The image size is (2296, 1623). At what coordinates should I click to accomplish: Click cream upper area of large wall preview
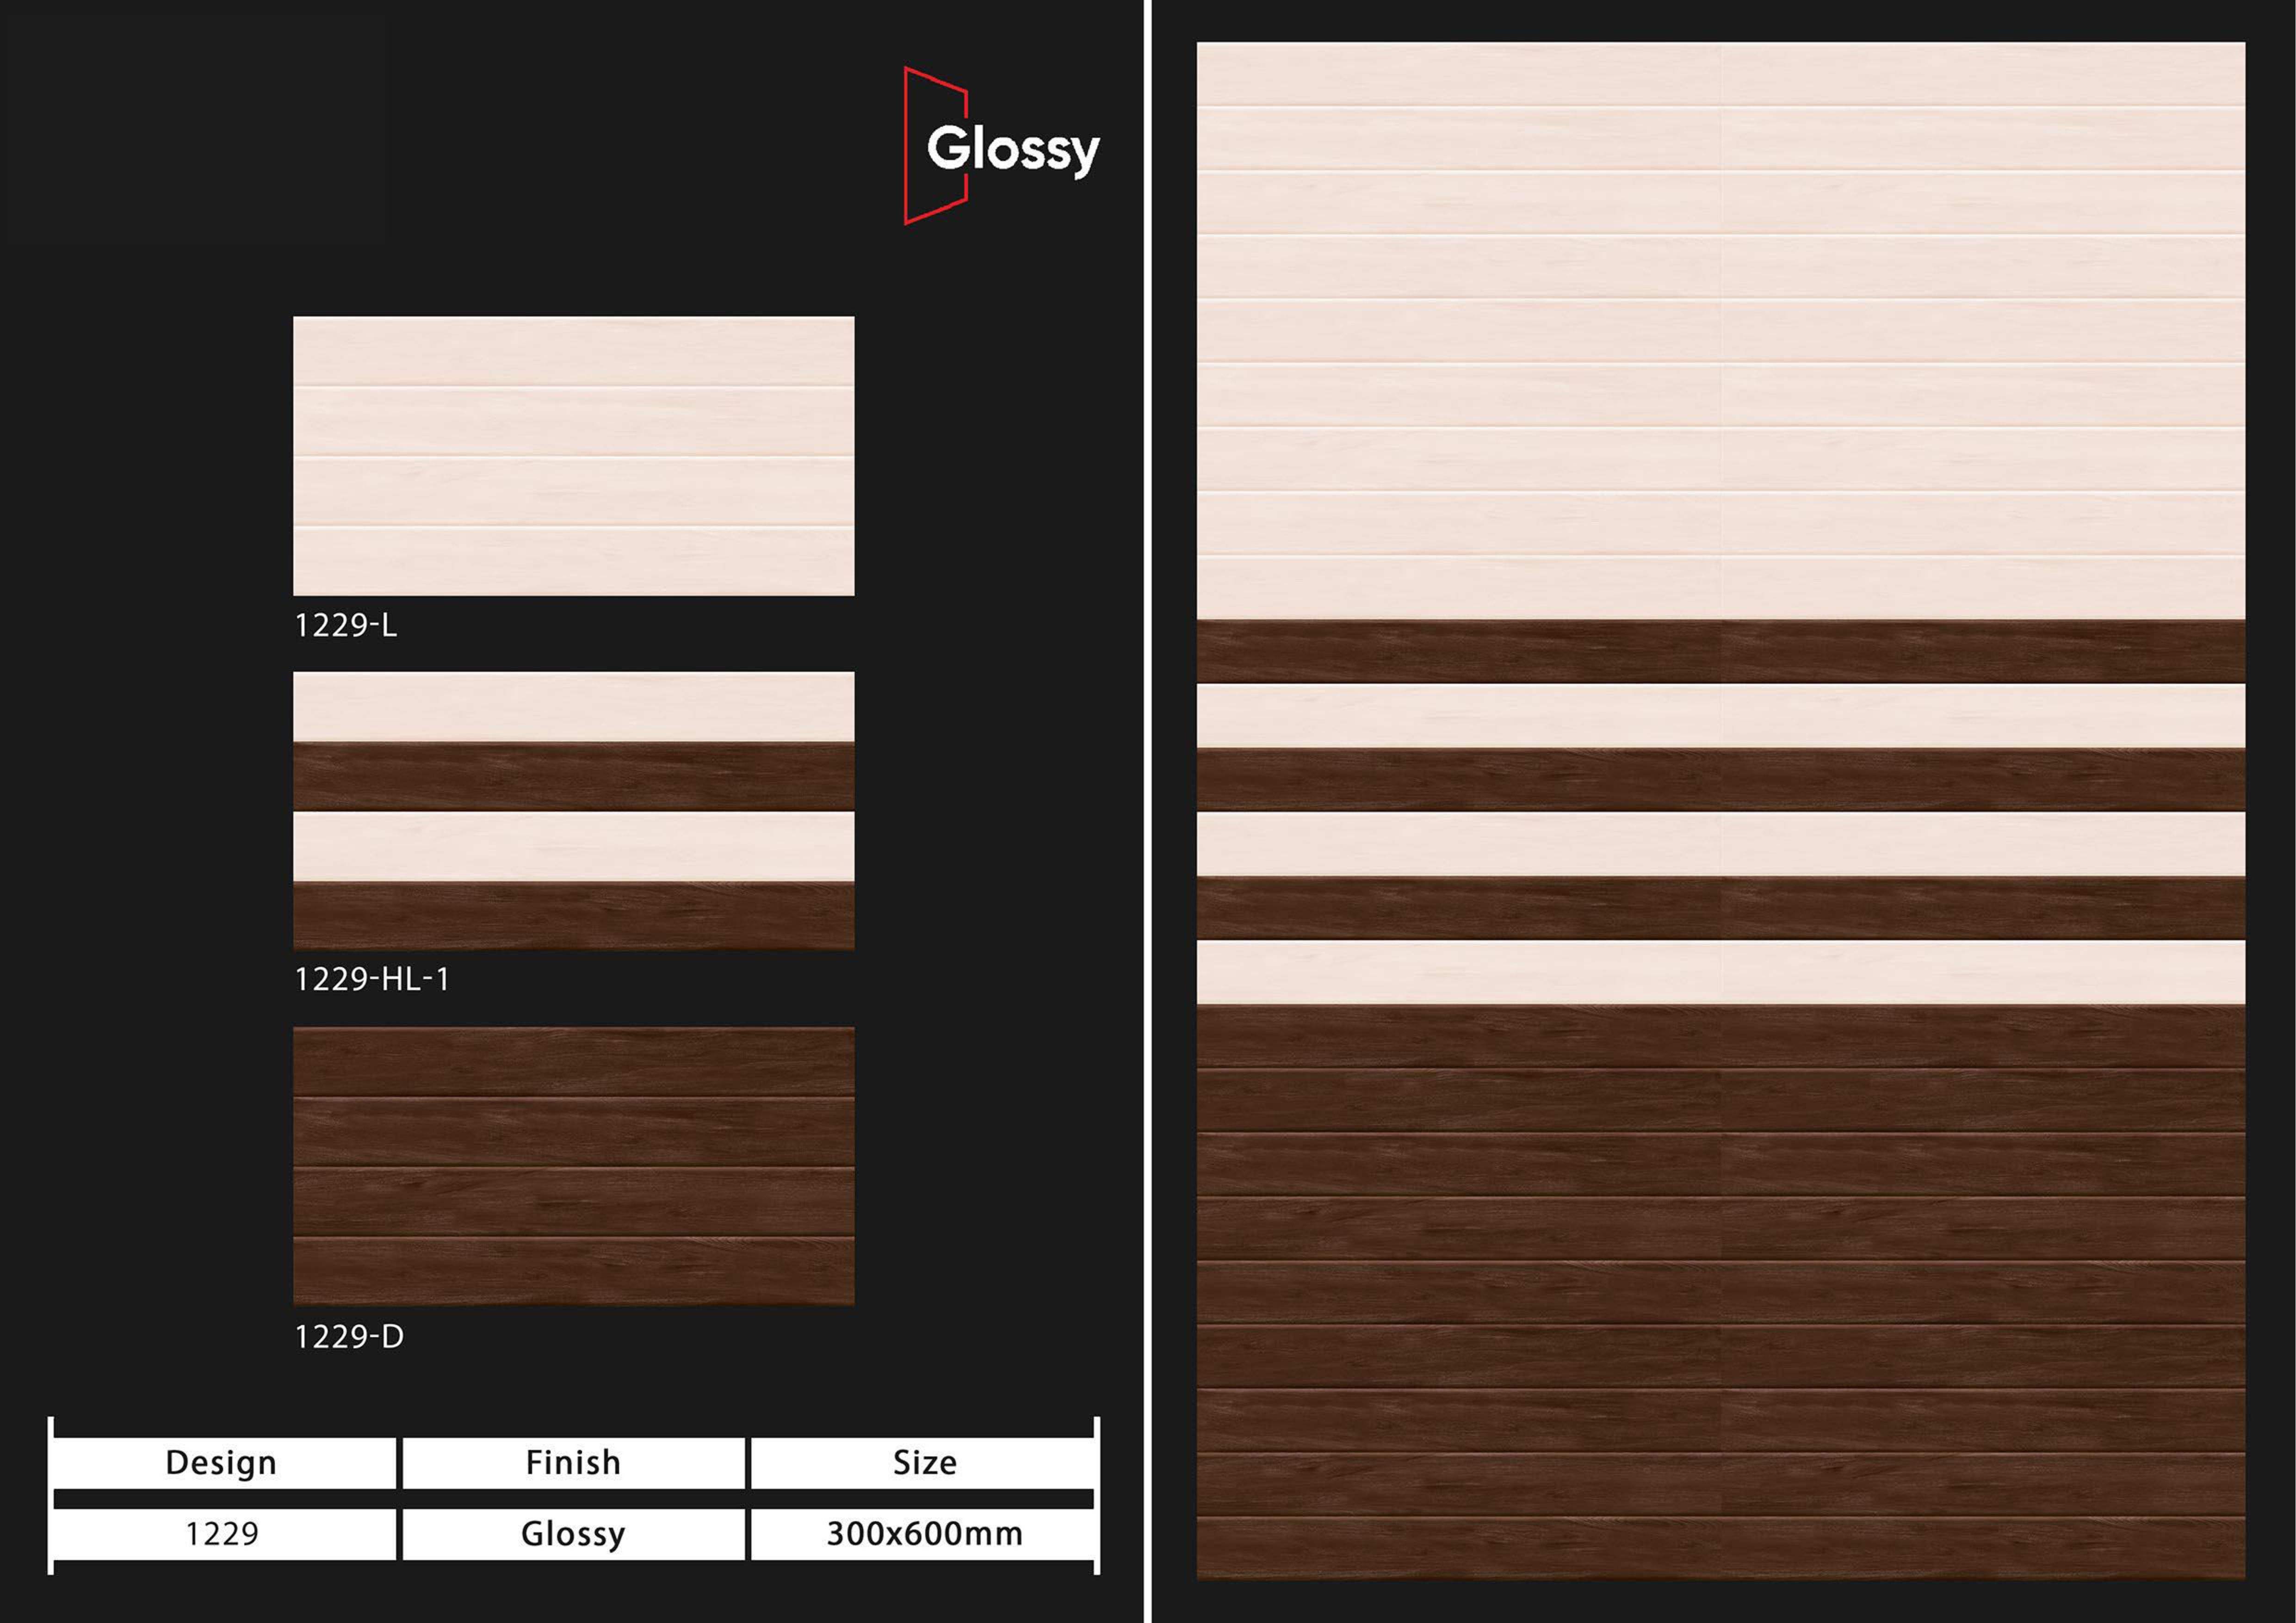point(1720,330)
